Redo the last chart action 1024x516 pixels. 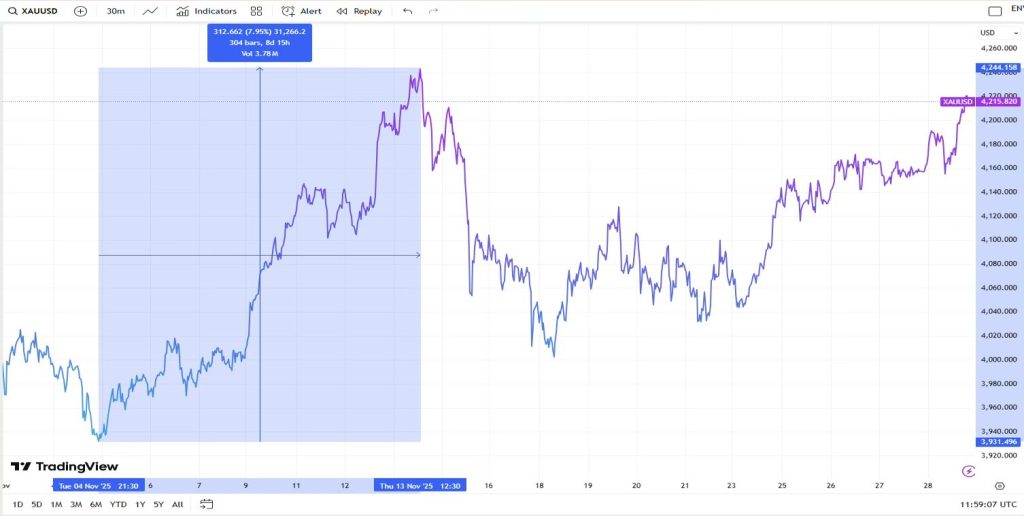pyautogui.click(x=433, y=11)
